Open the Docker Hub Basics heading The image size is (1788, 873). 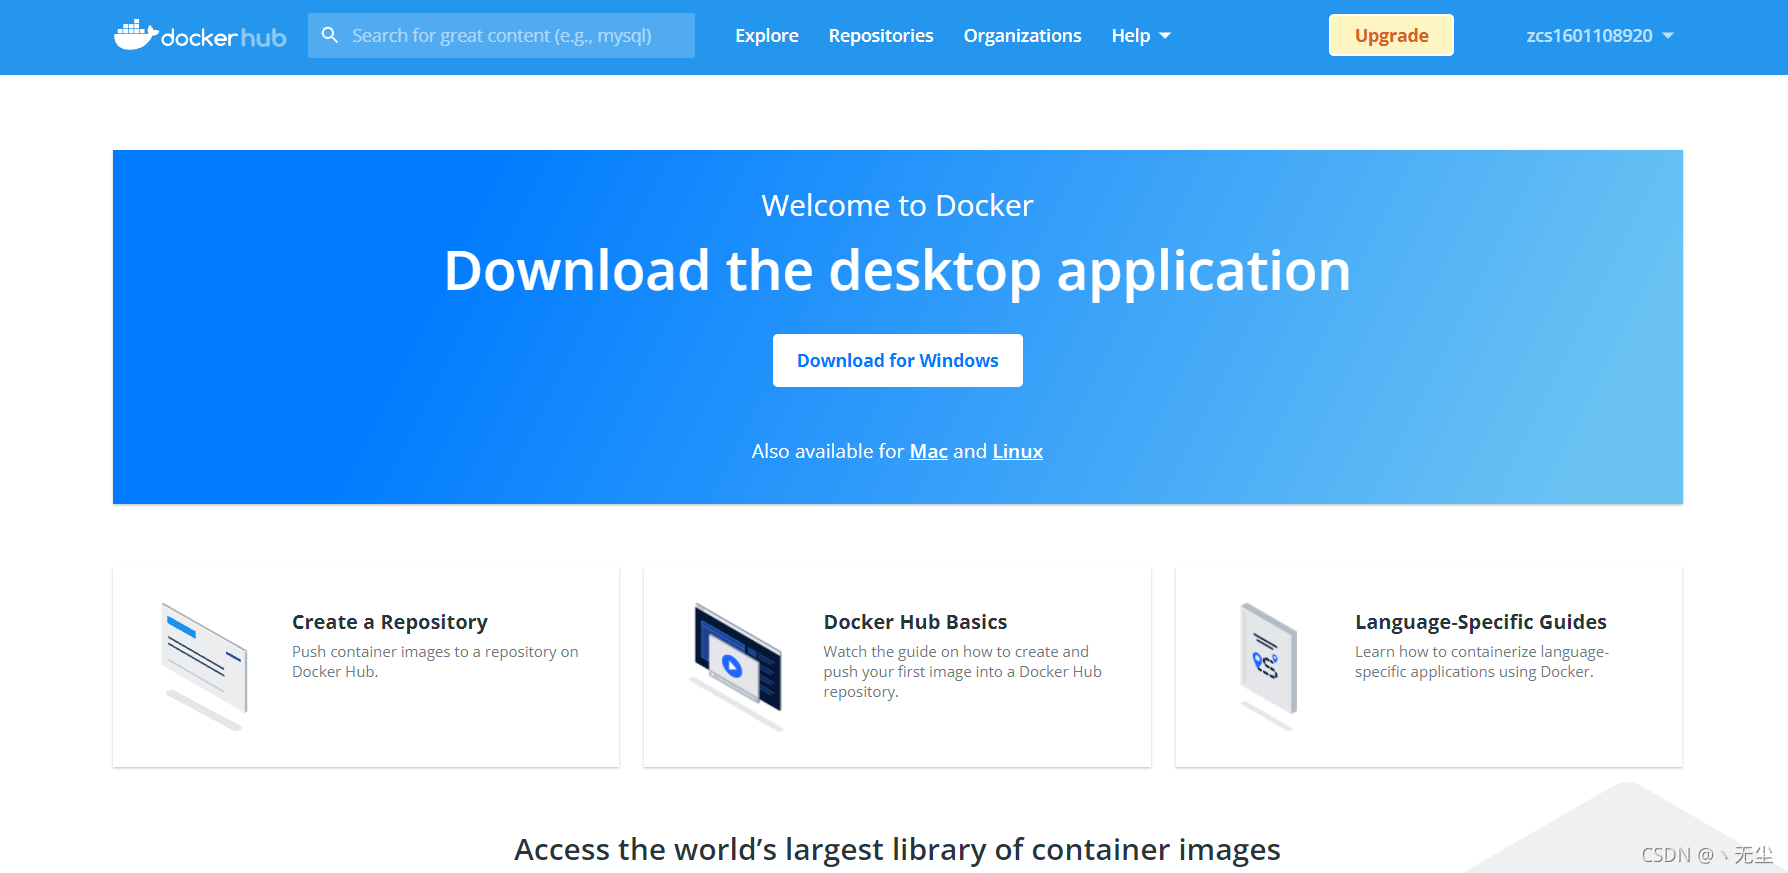click(915, 622)
